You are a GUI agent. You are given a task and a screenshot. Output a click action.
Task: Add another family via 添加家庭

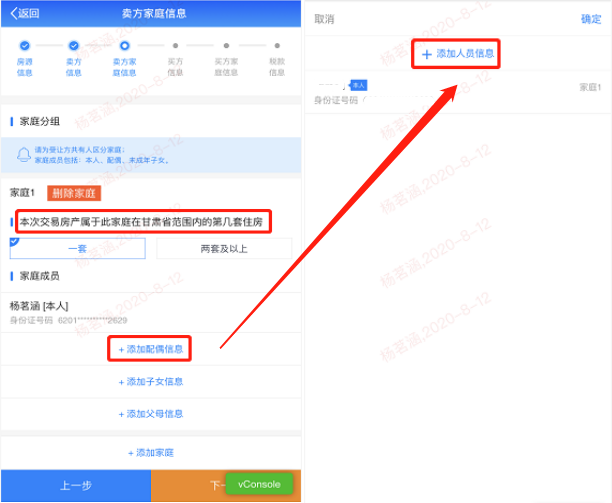pyautogui.click(x=151, y=453)
